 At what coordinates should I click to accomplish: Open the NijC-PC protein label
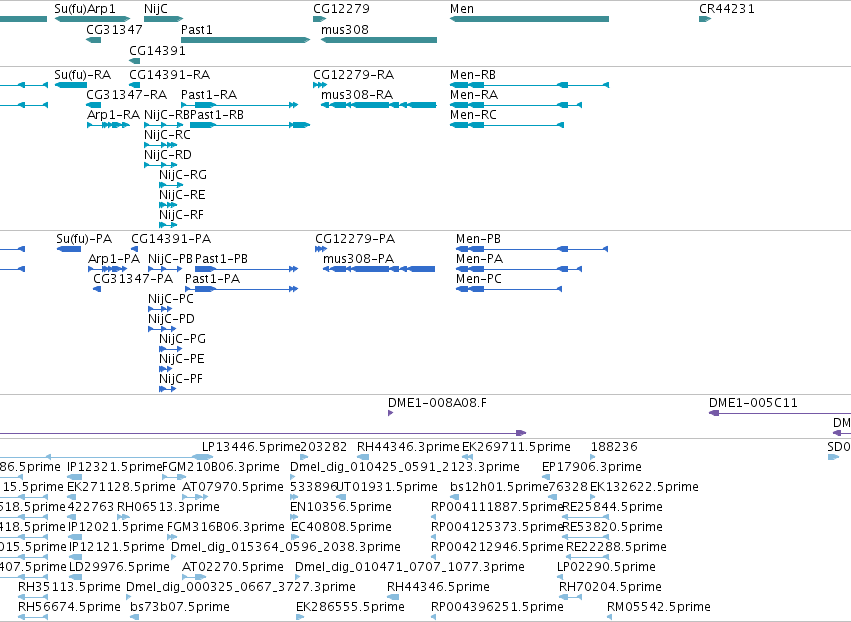[171, 299]
